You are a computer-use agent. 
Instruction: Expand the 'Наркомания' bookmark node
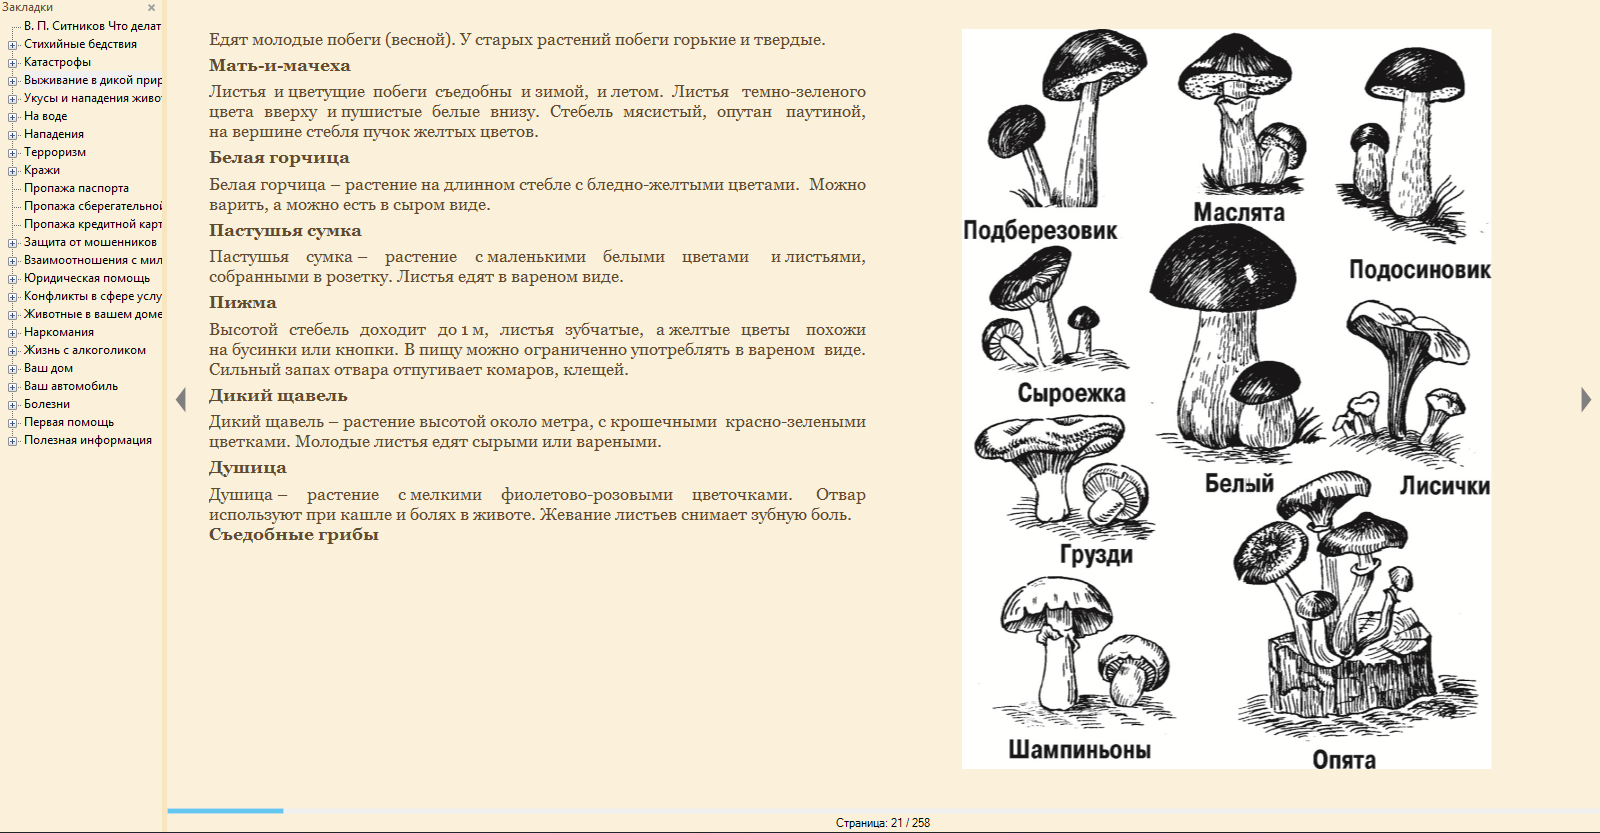point(12,332)
